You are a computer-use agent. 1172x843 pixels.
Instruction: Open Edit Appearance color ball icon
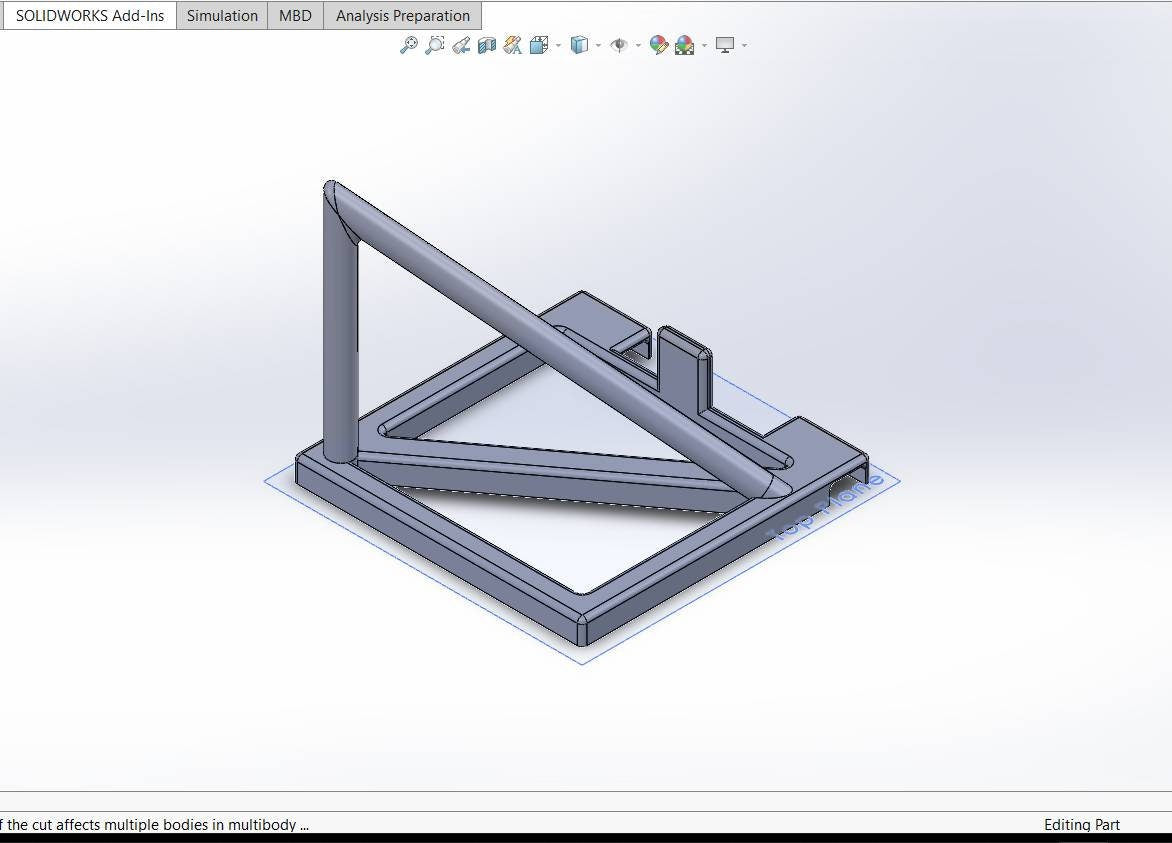click(658, 45)
